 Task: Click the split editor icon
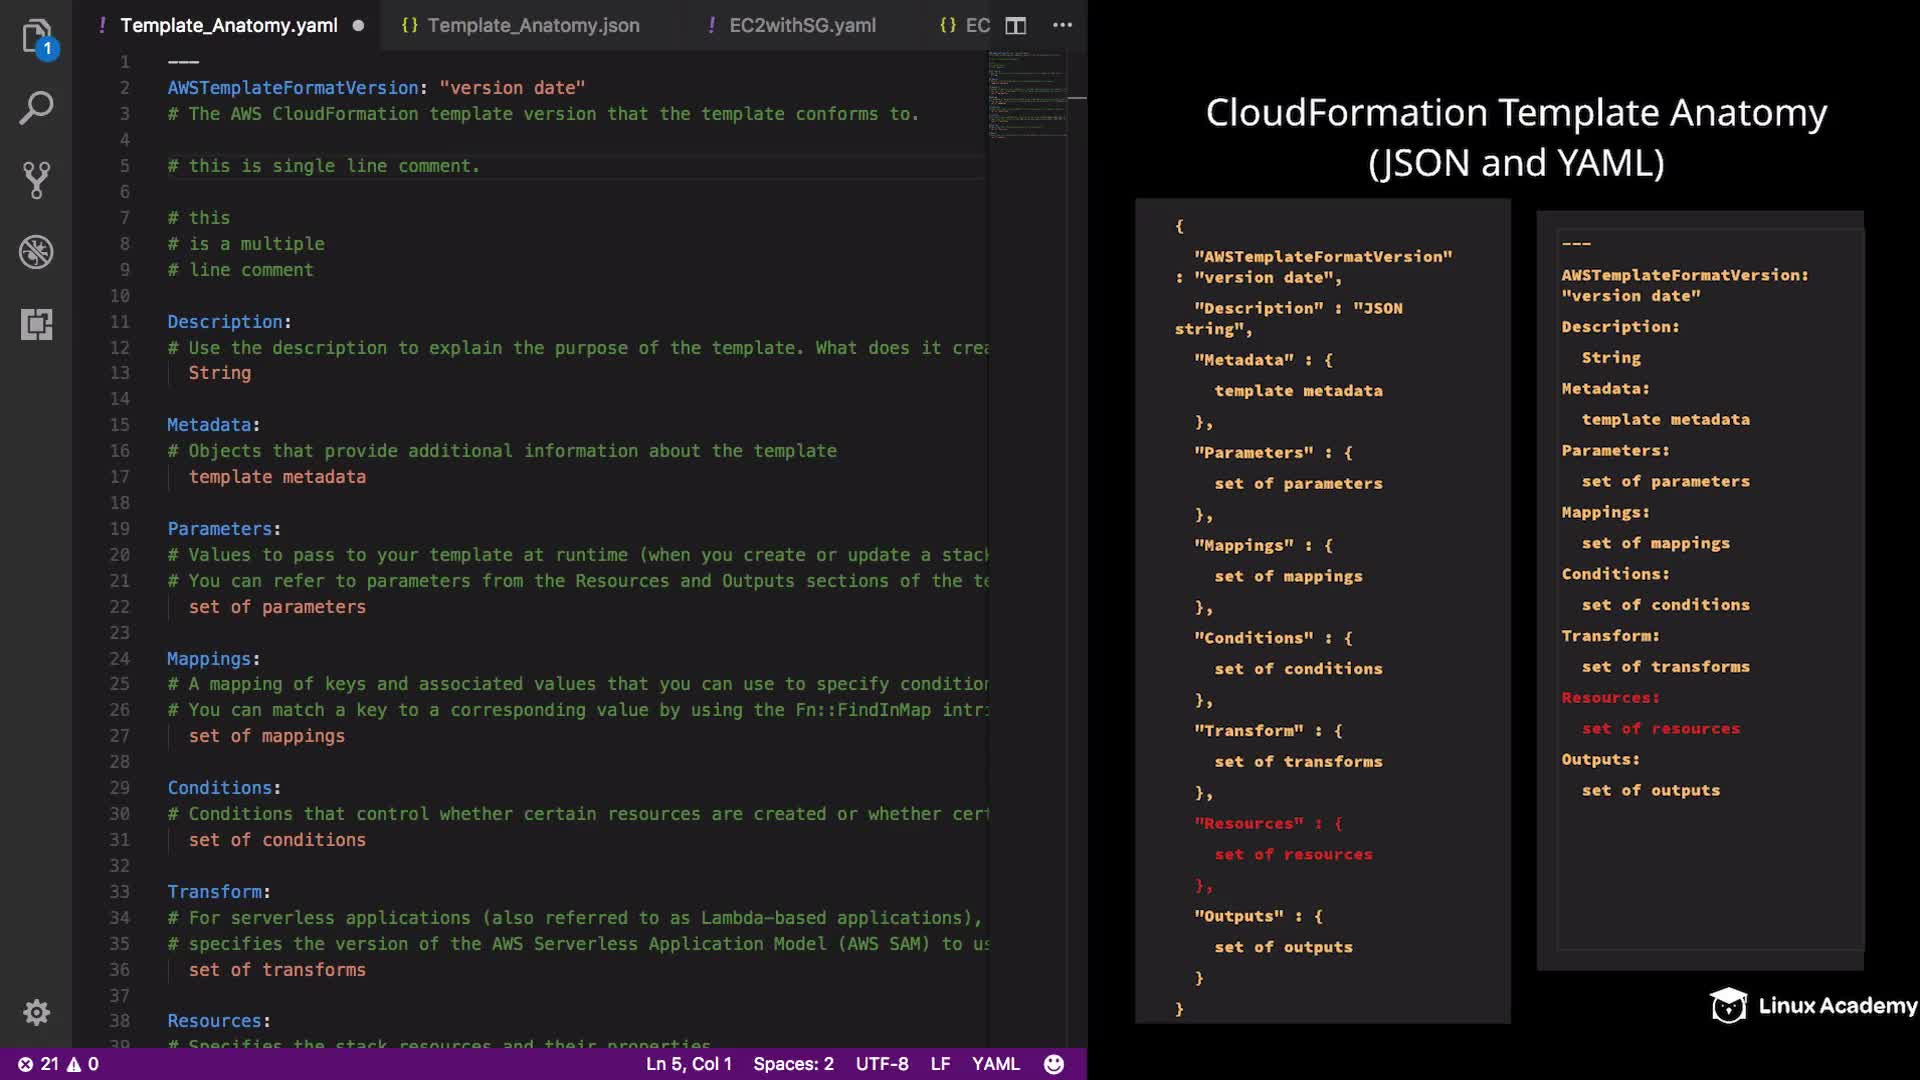coord(1015,25)
